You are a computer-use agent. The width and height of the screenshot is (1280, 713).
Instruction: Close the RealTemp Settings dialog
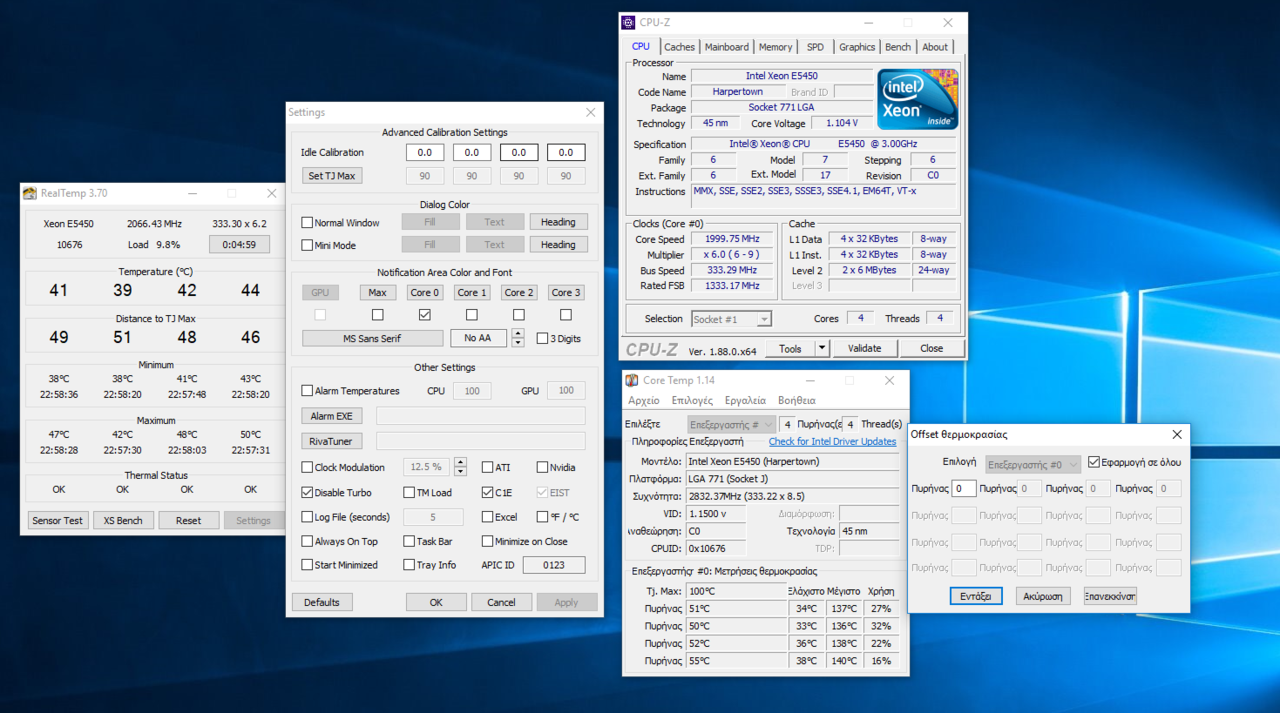[590, 113]
